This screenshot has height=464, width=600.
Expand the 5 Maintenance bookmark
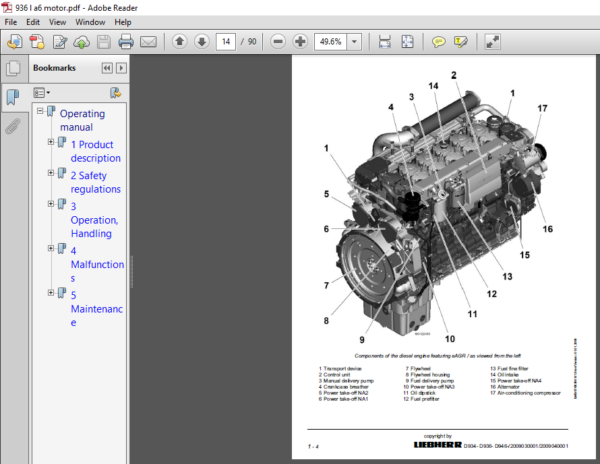51,293
